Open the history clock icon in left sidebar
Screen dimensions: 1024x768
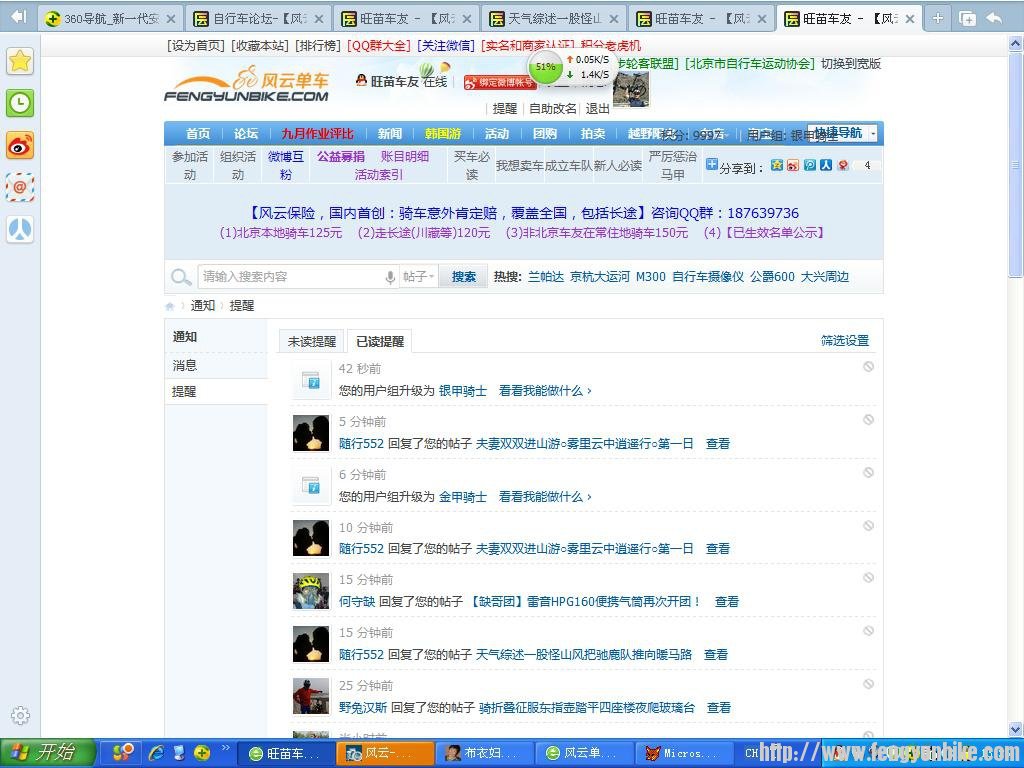coord(19,103)
